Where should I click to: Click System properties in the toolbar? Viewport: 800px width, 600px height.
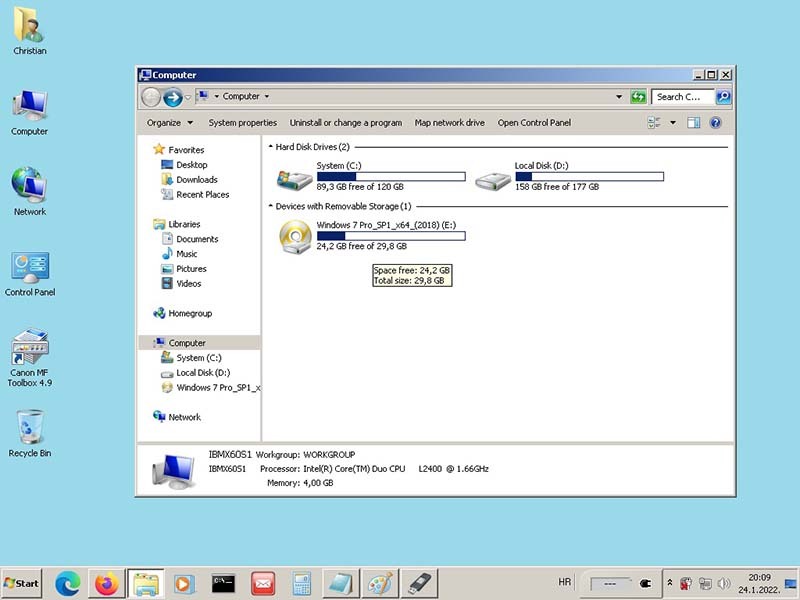click(242, 123)
